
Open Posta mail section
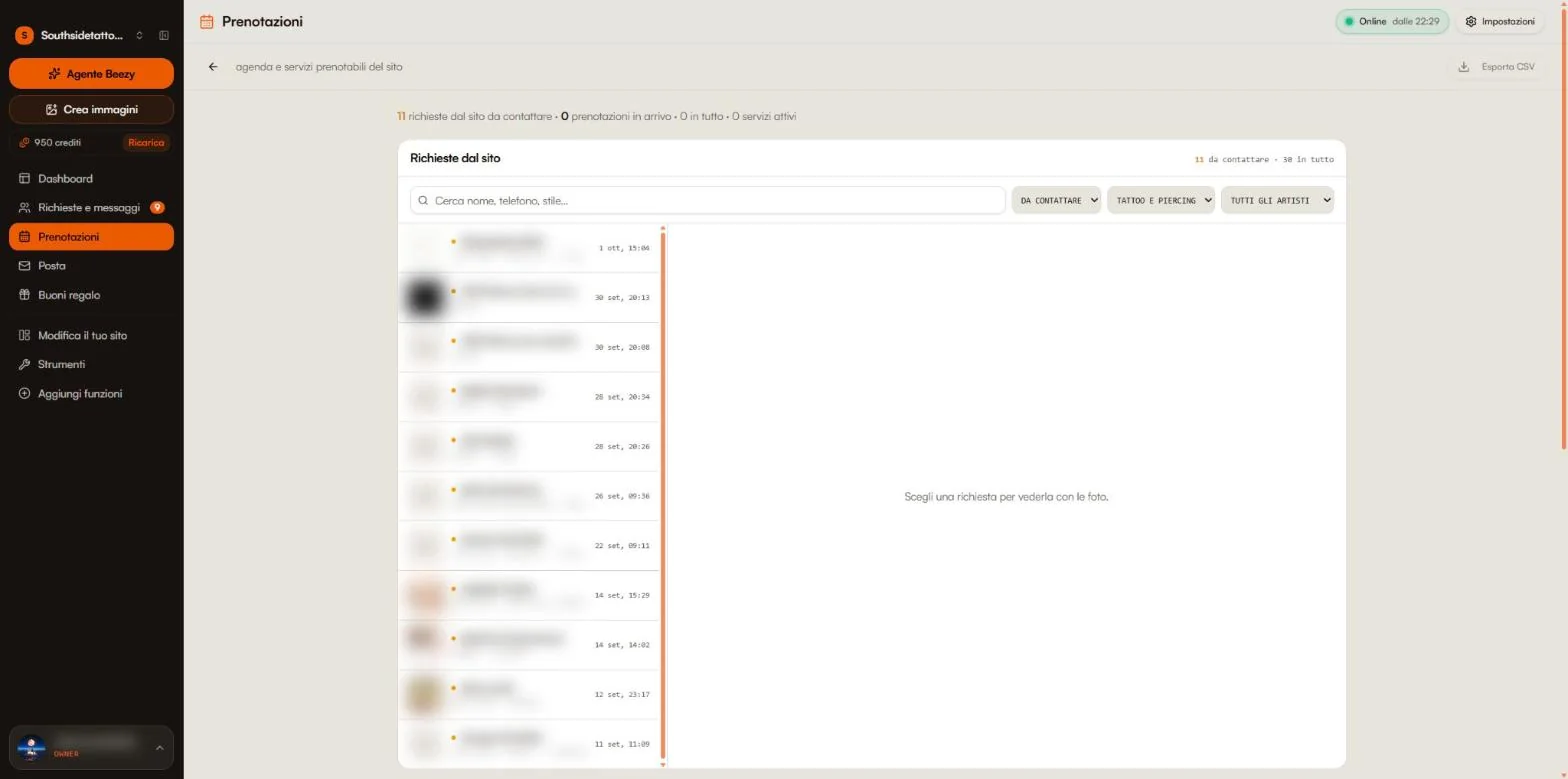91,266
